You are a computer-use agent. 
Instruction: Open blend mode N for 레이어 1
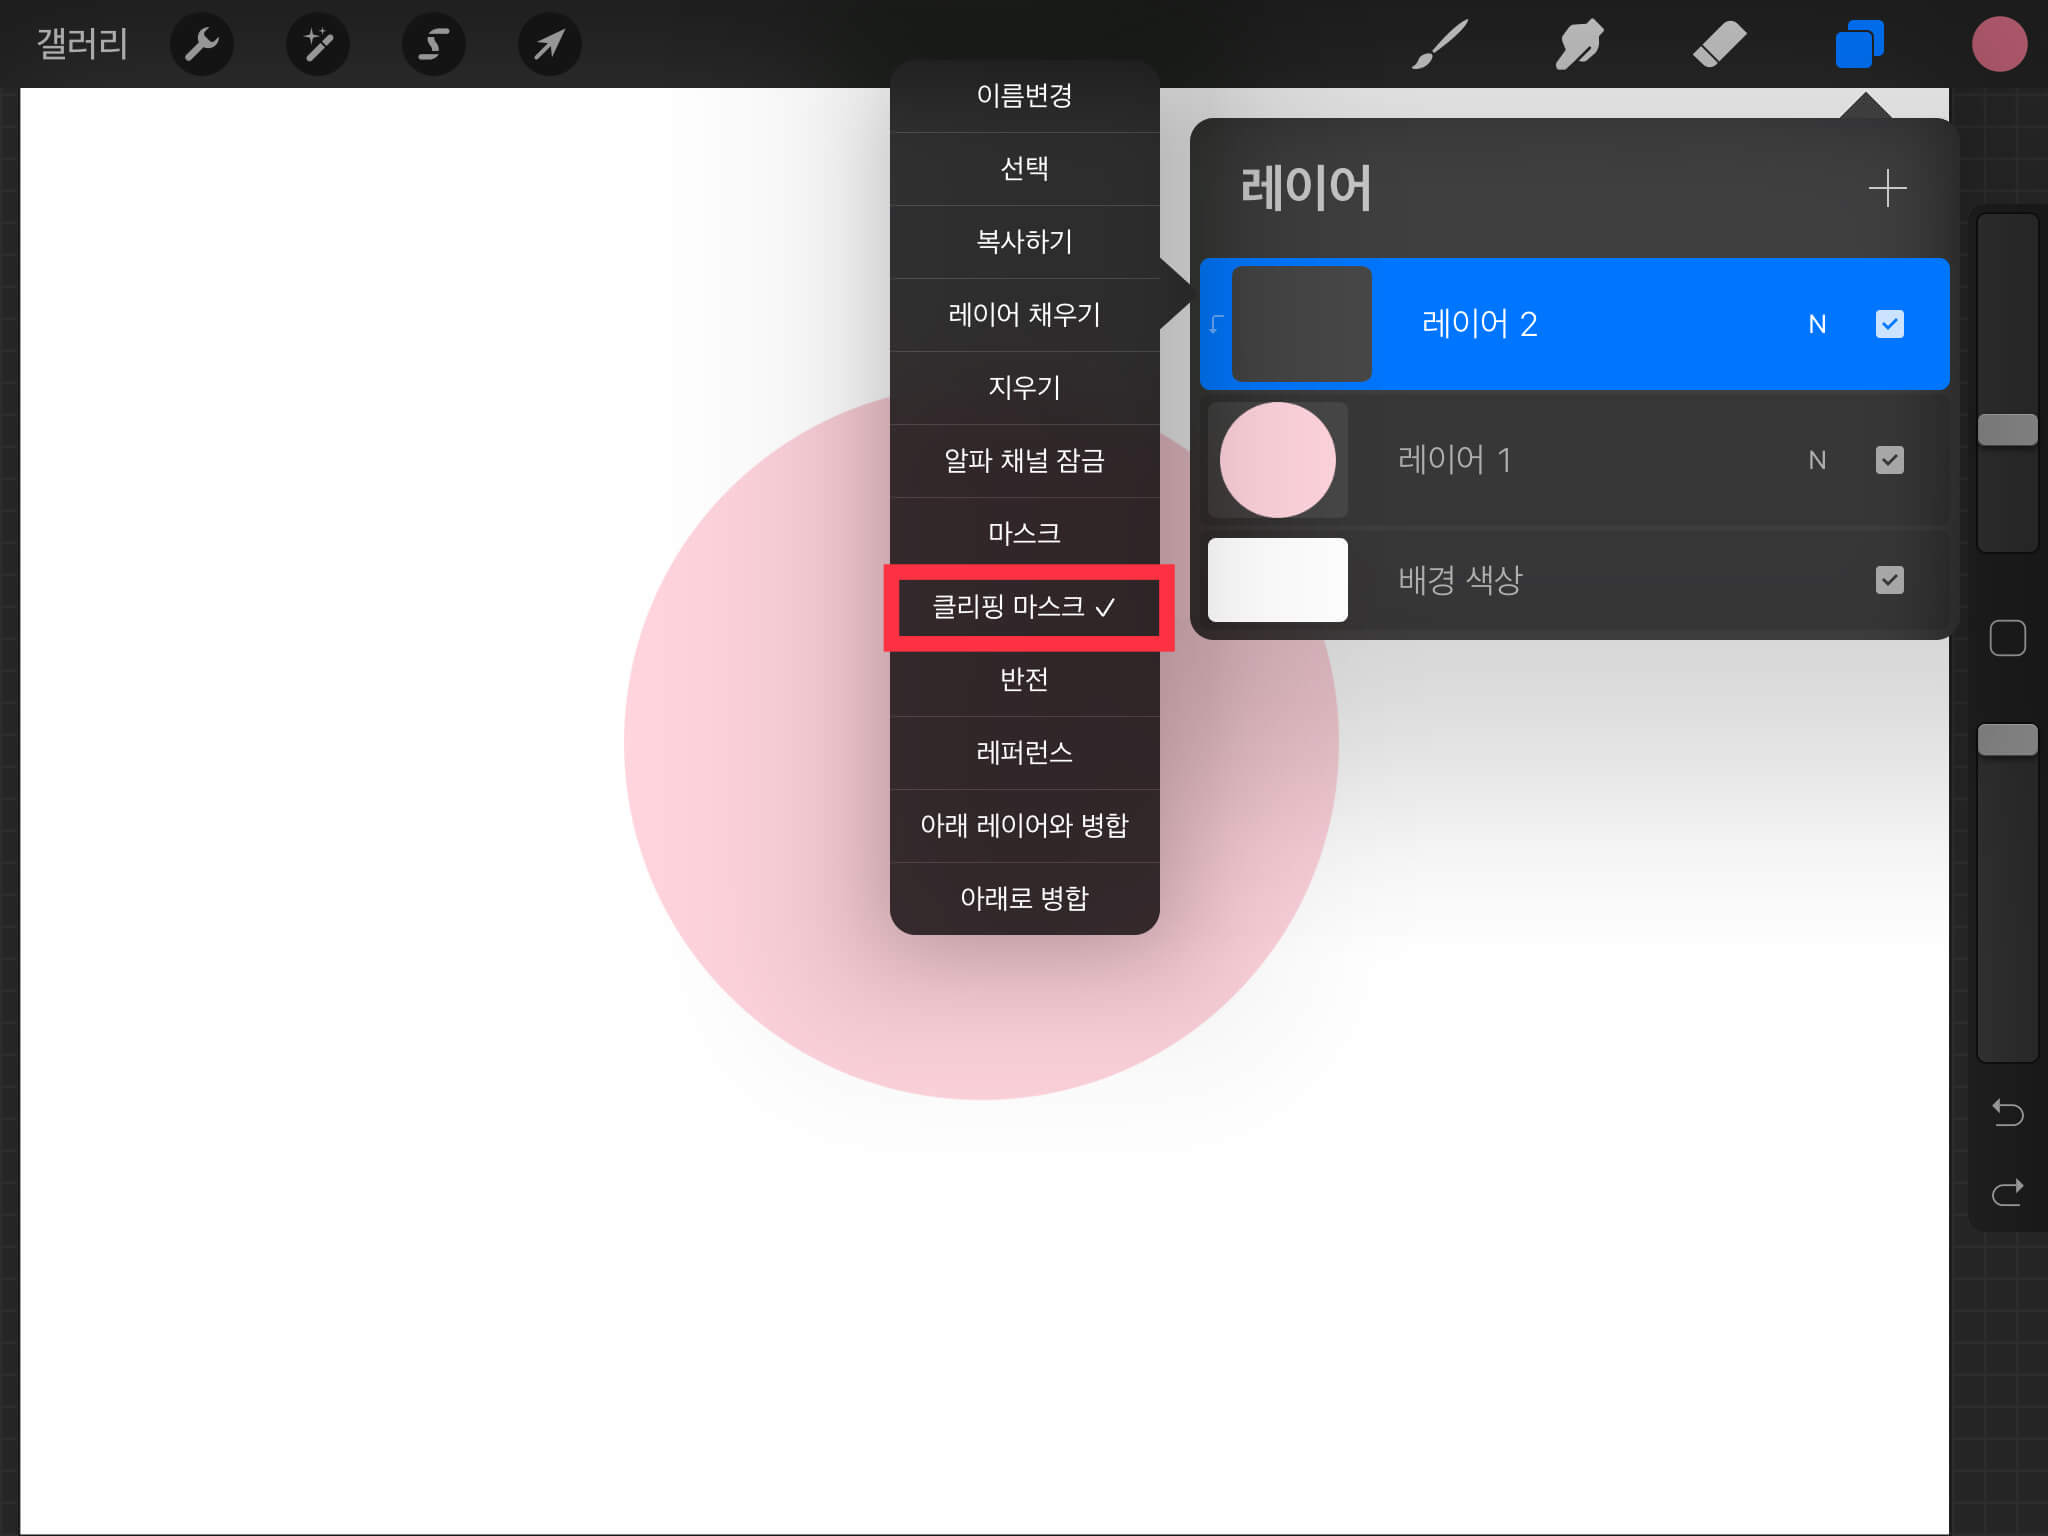1817,460
